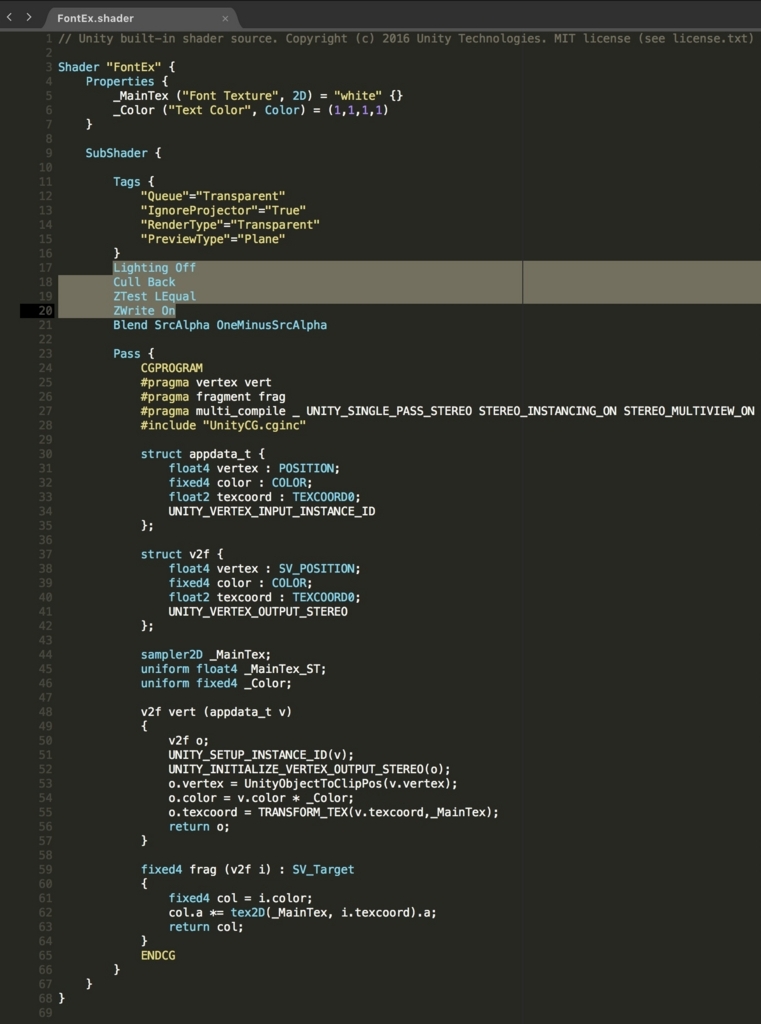This screenshot has width=761, height=1024.
Task: Click 'sampler2D _MainTex;' line
Action: coord(206,655)
